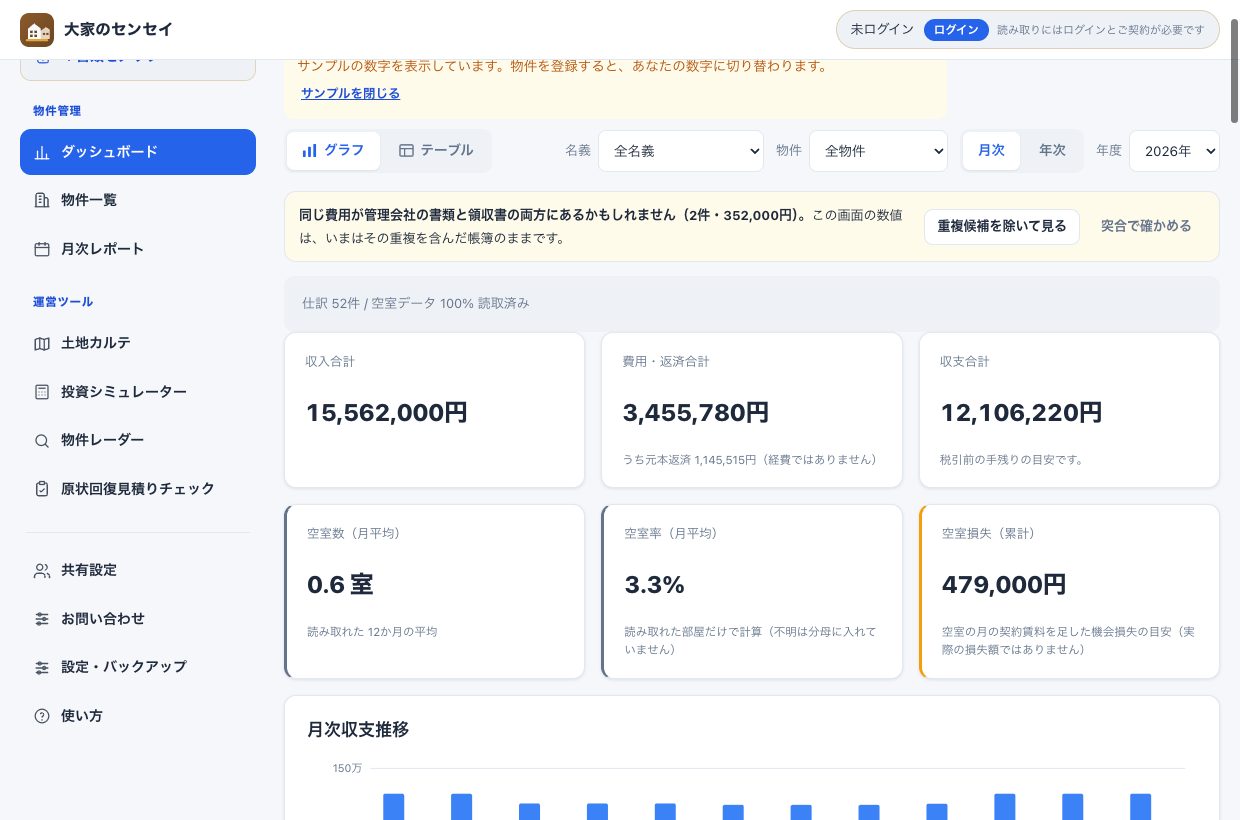Image resolution: width=1240 pixels, height=820 pixels.
Task: Click the 運営ツール section header
Action: [63, 302]
